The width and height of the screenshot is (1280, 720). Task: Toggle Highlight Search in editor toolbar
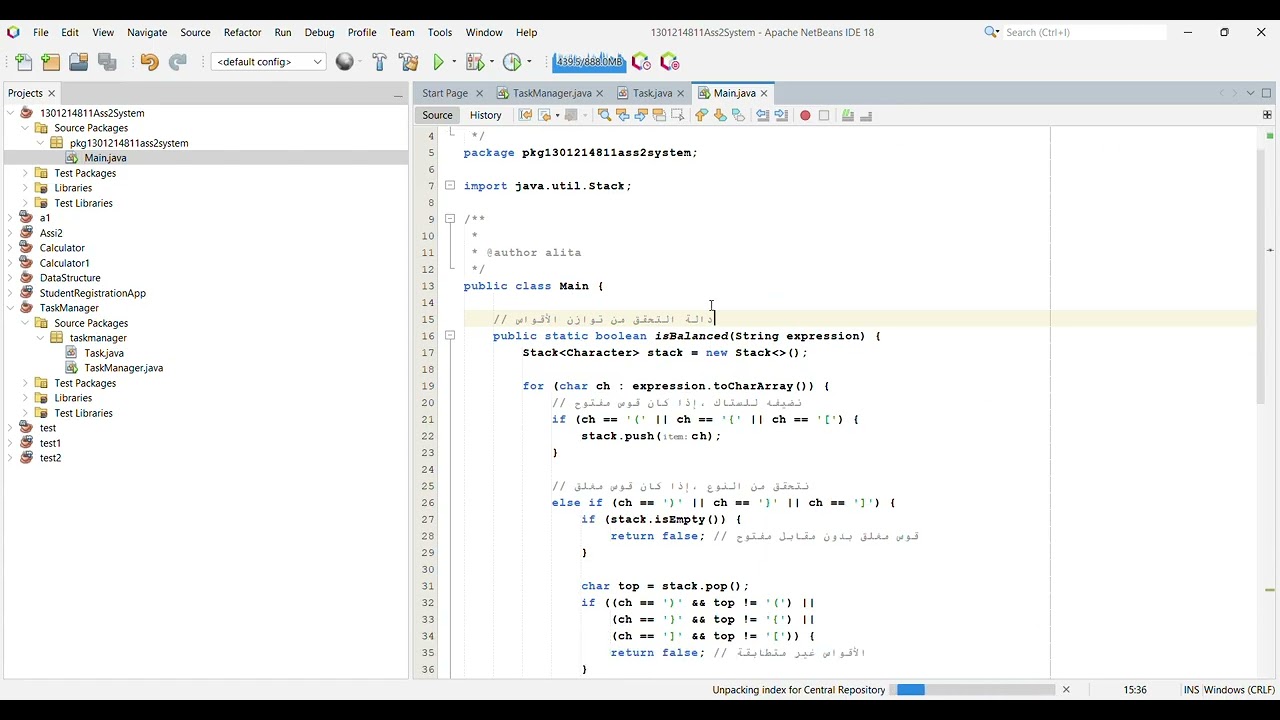(659, 115)
